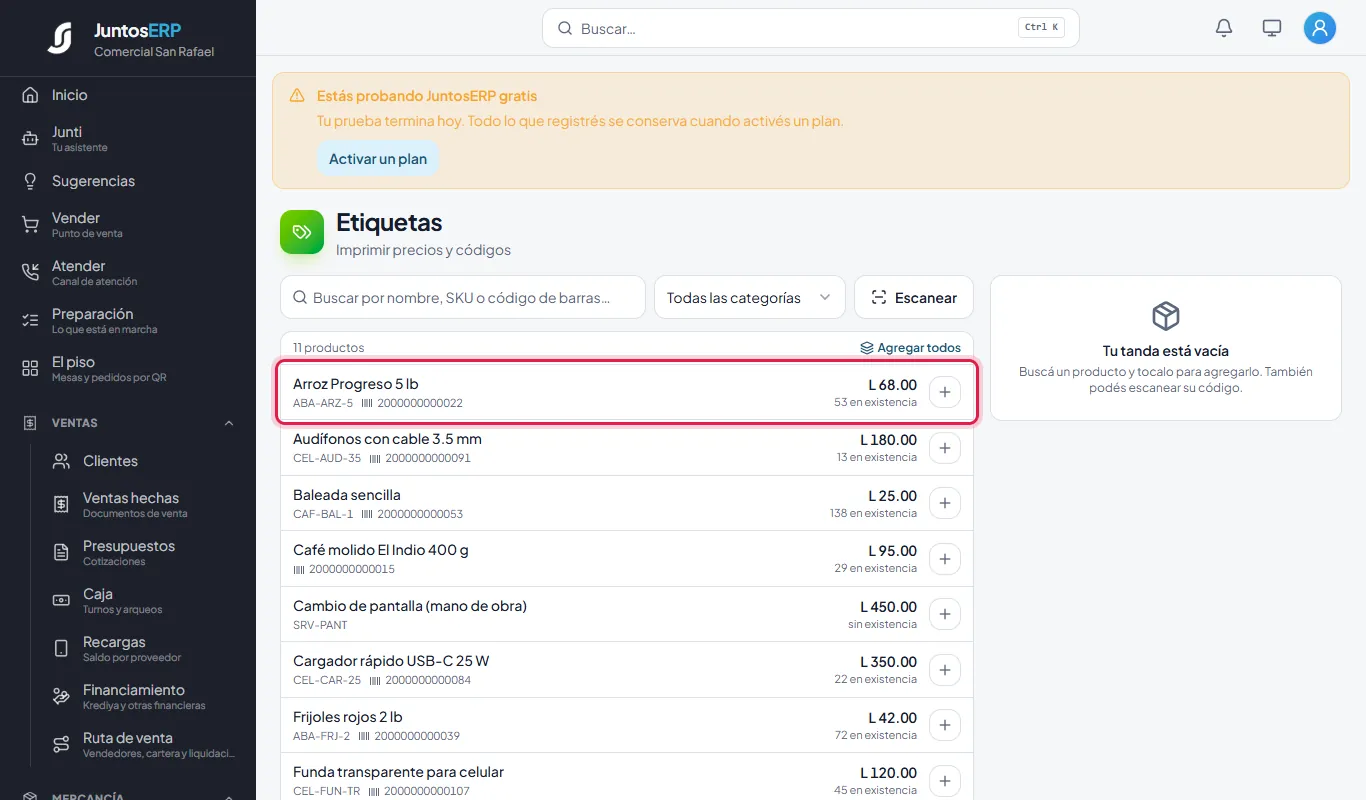Open Caja turnos y arqueos
Image resolution: width=1366 pixels, height=800 pixels.
[x=143, y=601]
